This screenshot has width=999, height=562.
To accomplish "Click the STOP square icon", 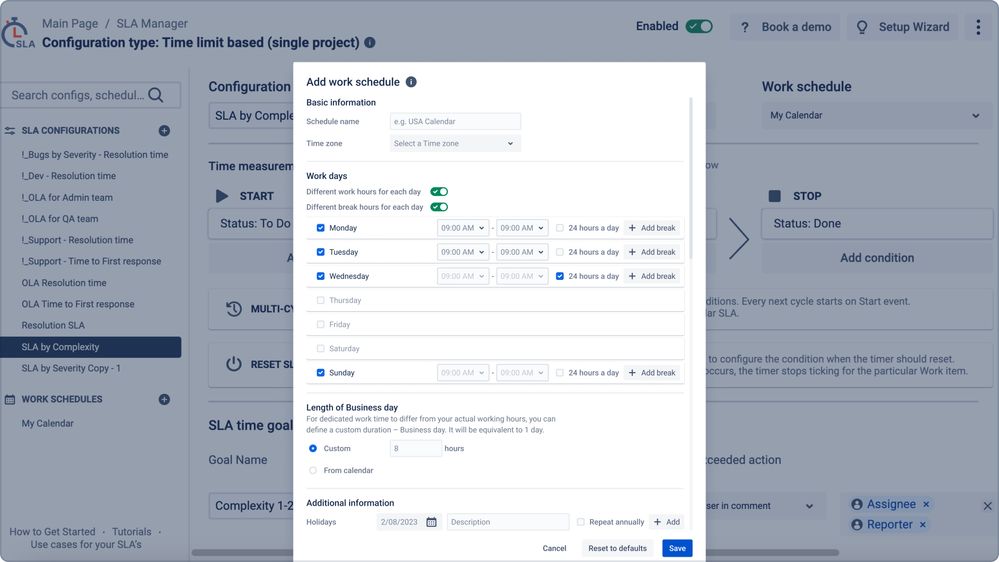I will tap(775, 196).
